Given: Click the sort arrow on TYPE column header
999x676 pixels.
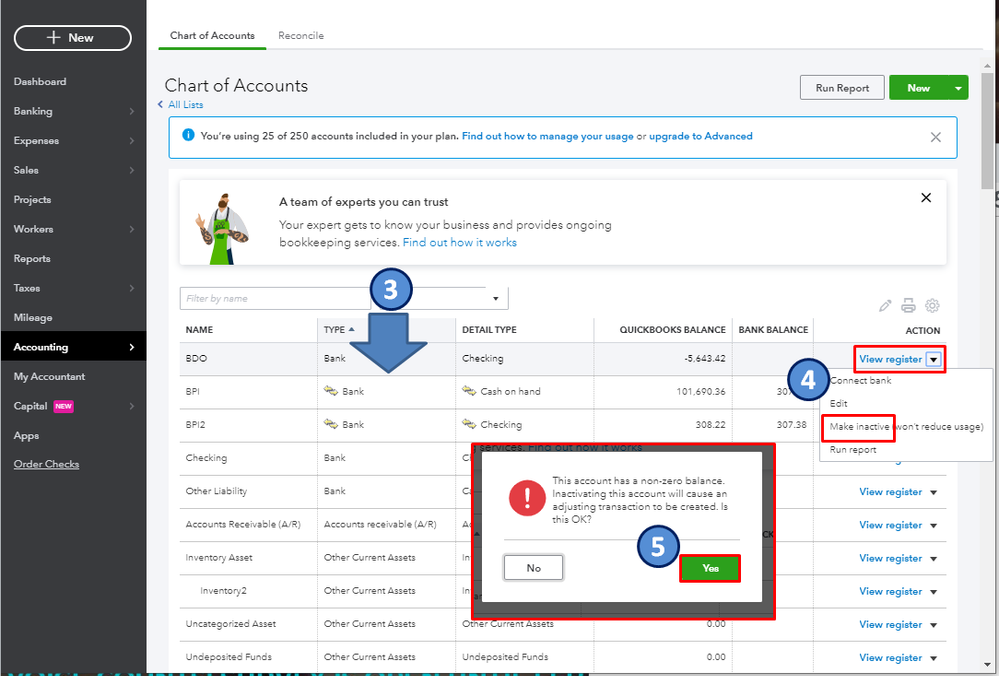Looking at the screenshot, I should point(351,329).
